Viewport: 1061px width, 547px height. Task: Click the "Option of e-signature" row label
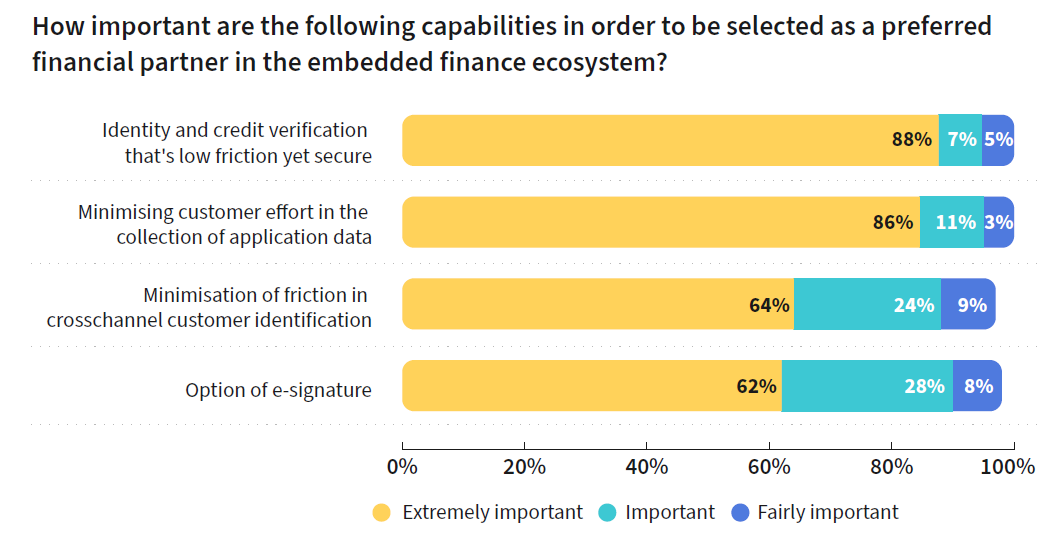(x=278, y=390)
